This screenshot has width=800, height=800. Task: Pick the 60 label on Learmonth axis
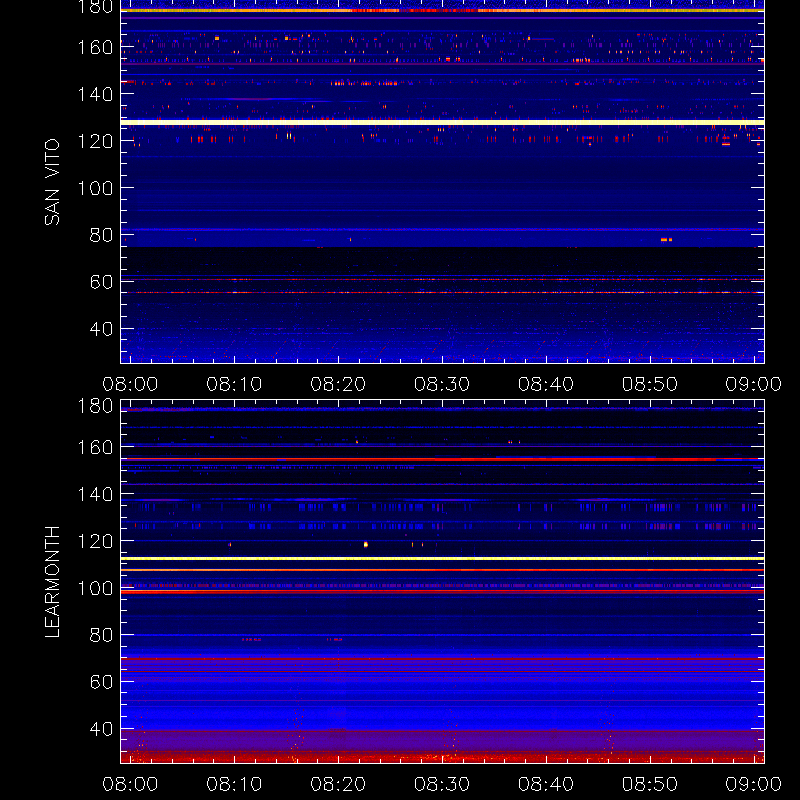point(101,682)
